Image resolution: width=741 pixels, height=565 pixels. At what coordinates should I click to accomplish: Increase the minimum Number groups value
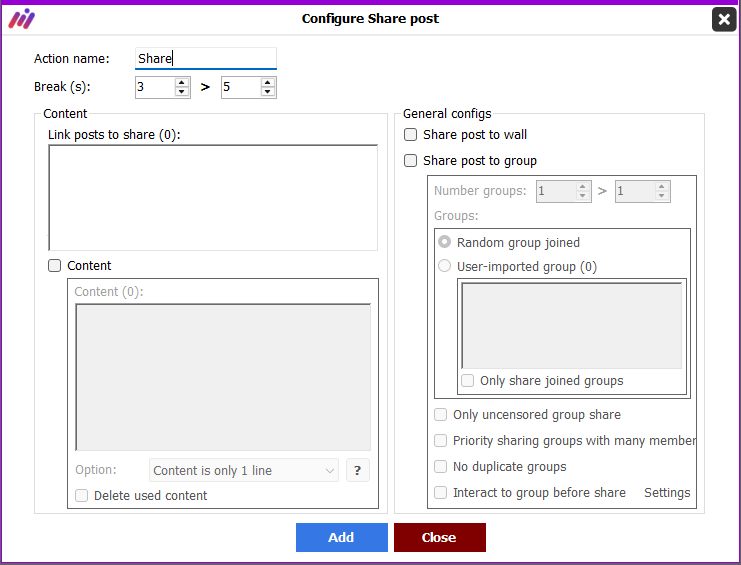(582, 187)
